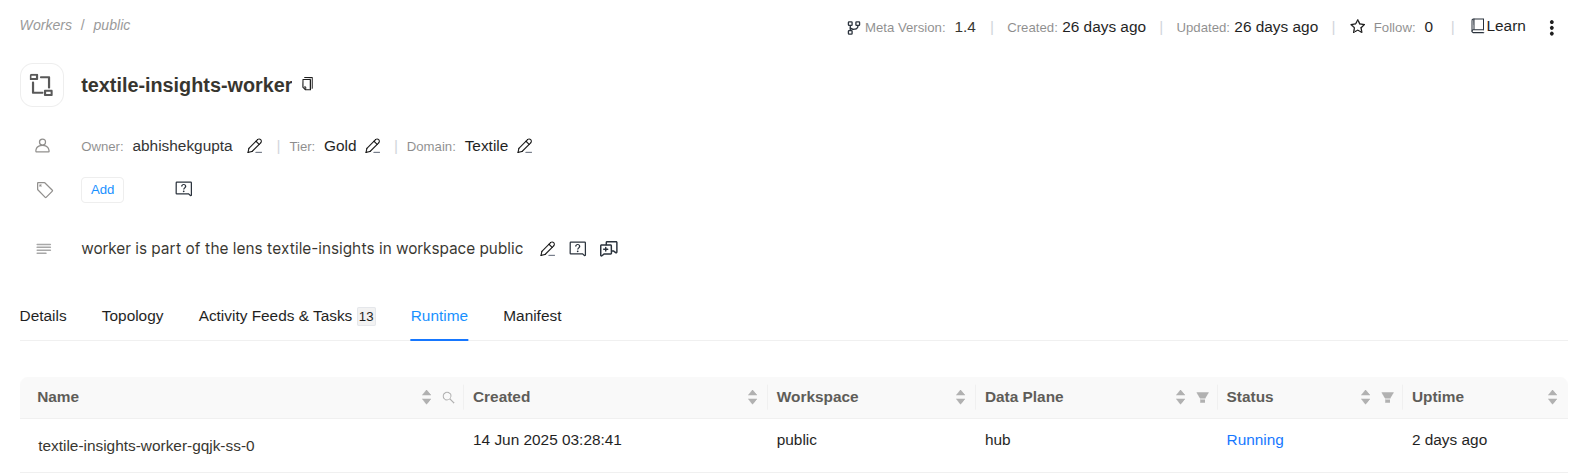Filter the Status column
This screenshot has height=473, width=1576.
[1388, 397]
